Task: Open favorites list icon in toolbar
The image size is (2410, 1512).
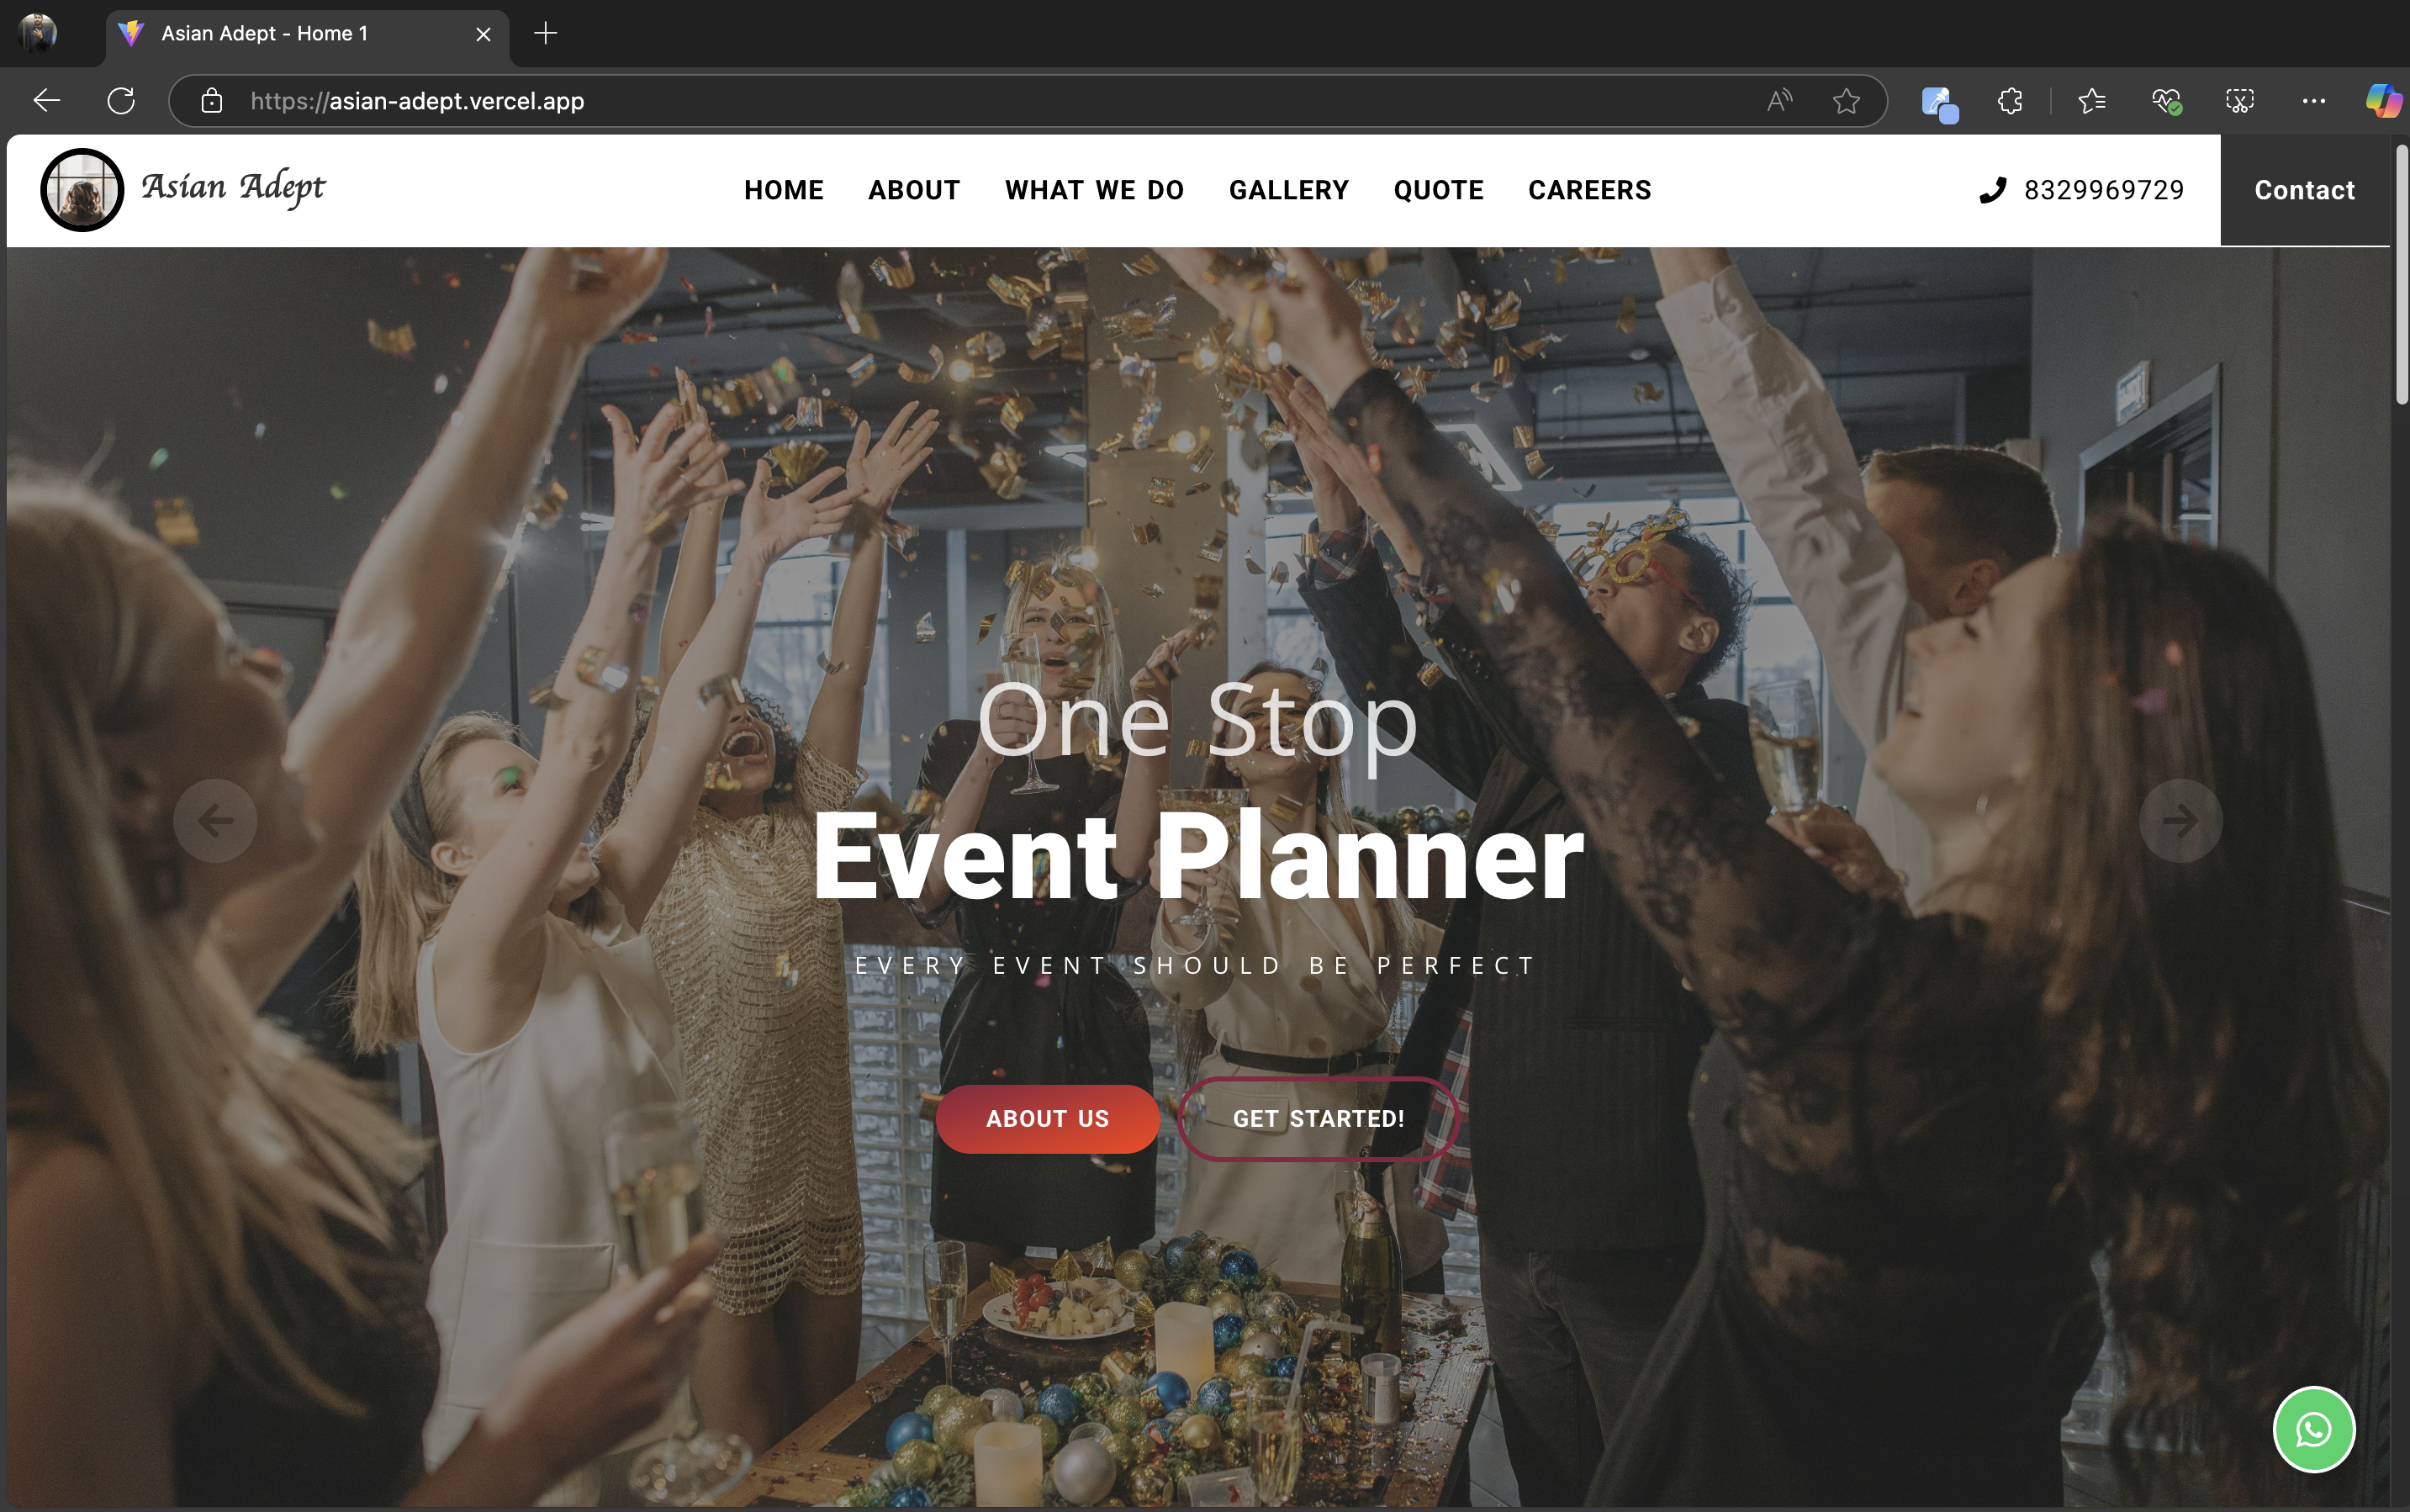Action: (2092, 101)
